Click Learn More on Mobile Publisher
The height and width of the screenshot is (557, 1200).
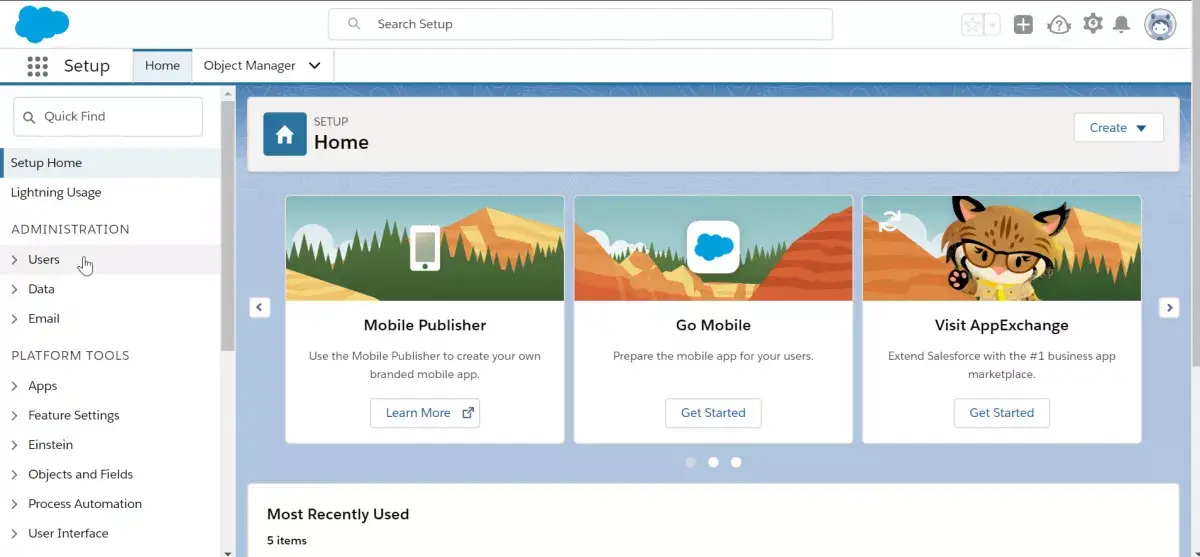coord(425,413)
